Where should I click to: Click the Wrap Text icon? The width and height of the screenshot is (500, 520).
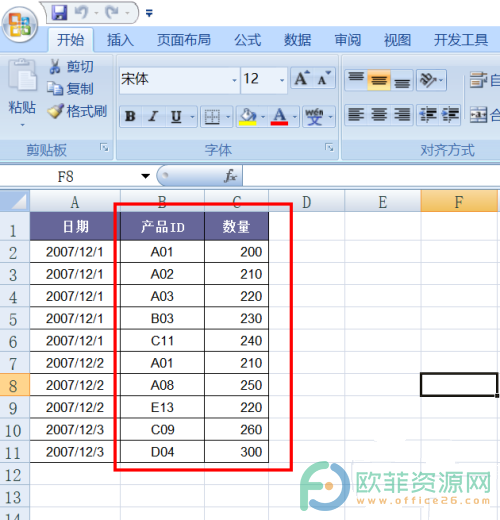[479, 80]
